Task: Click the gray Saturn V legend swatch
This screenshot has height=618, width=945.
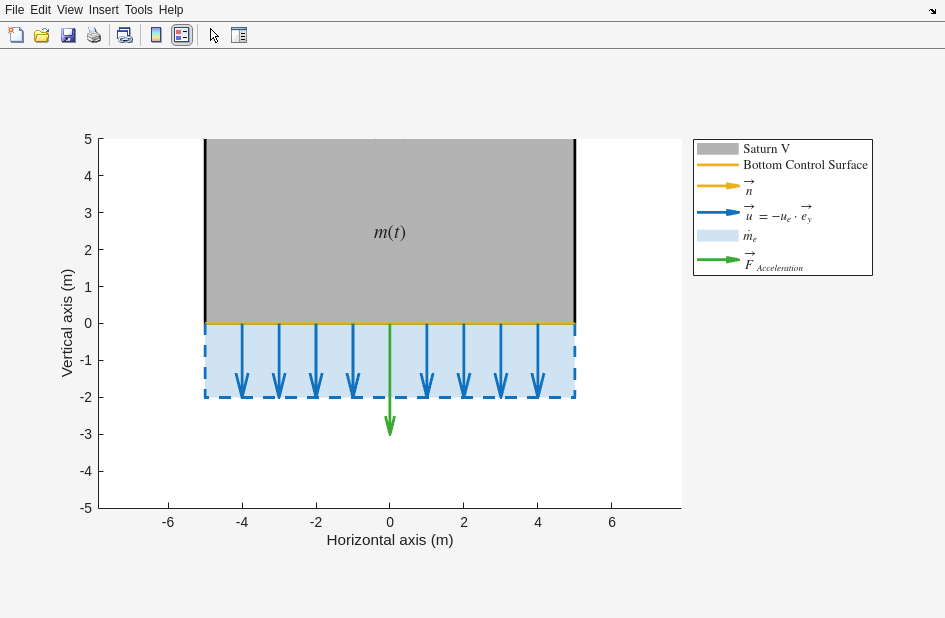Action: pyautogui.click(x=717, y=149)
